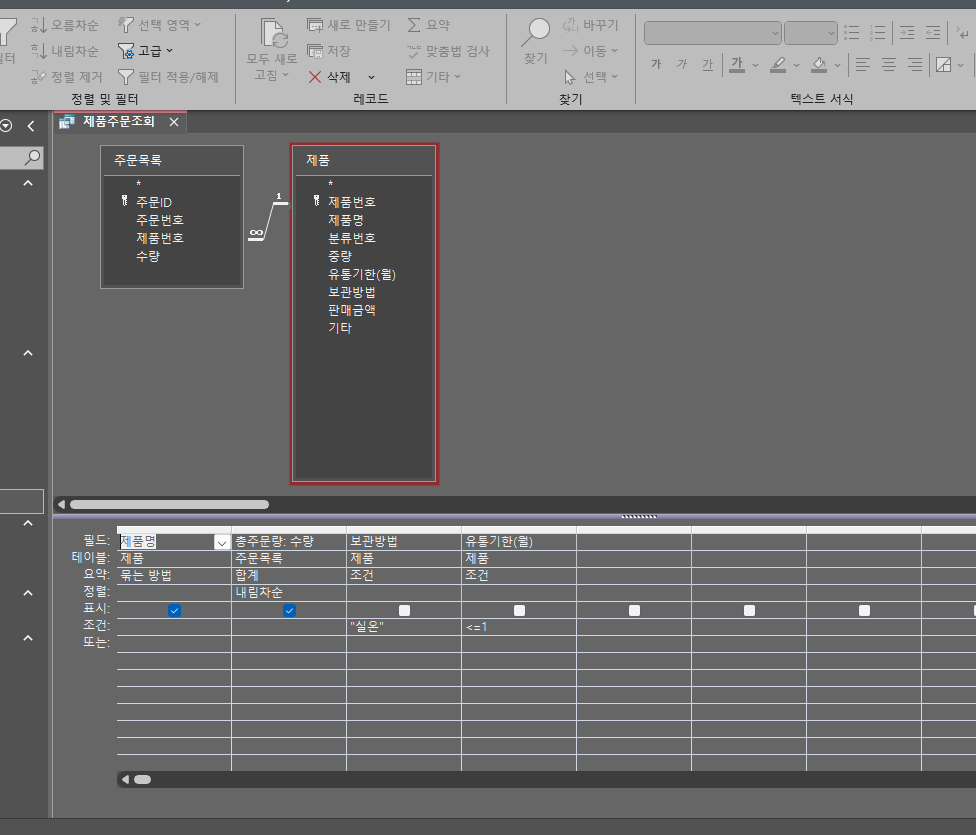Screen dimensions: 976x835
Task: Collapse the navigation pane with the chevron
Action: point(31,126)
